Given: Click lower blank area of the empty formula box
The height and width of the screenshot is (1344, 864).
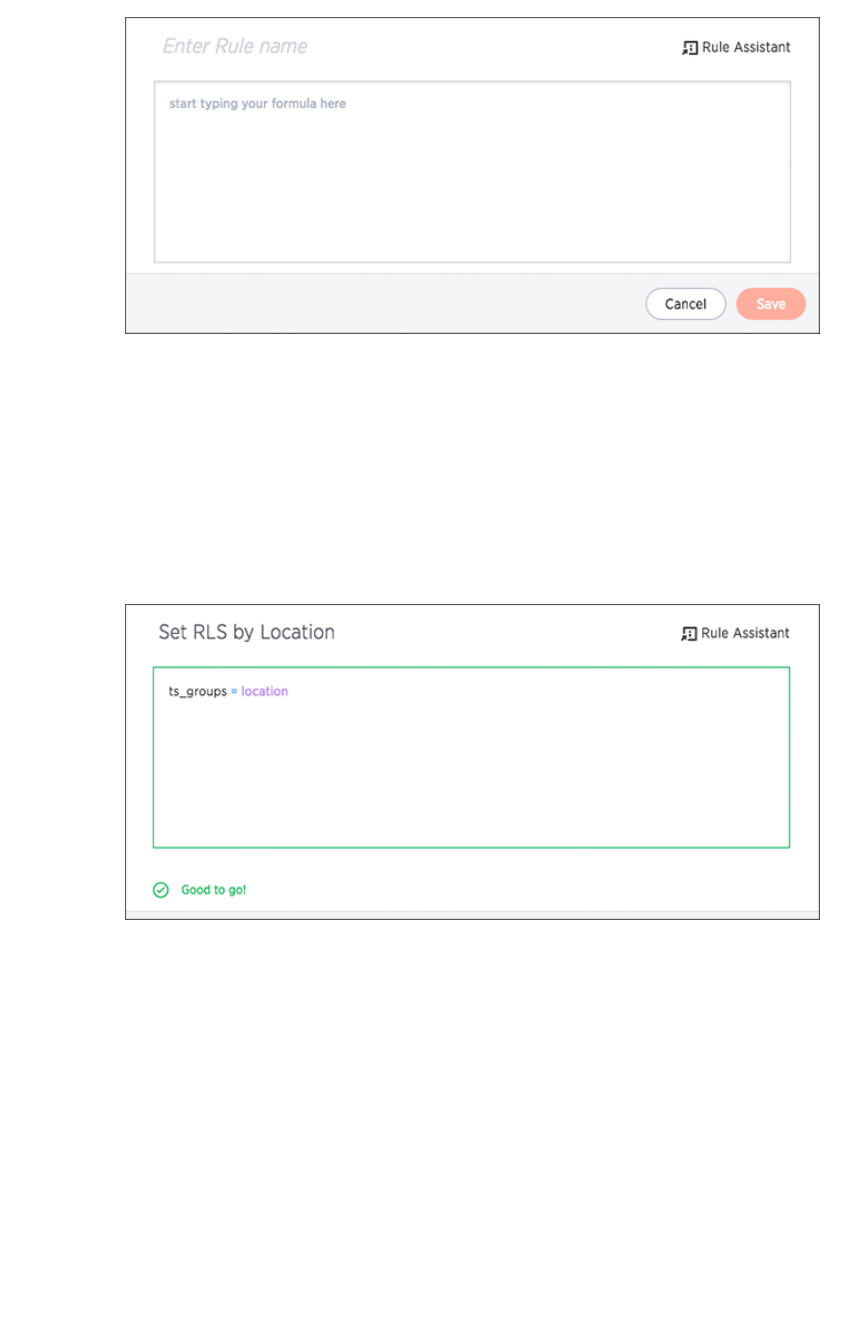Looking at the screenshot, I should (470, 220).
